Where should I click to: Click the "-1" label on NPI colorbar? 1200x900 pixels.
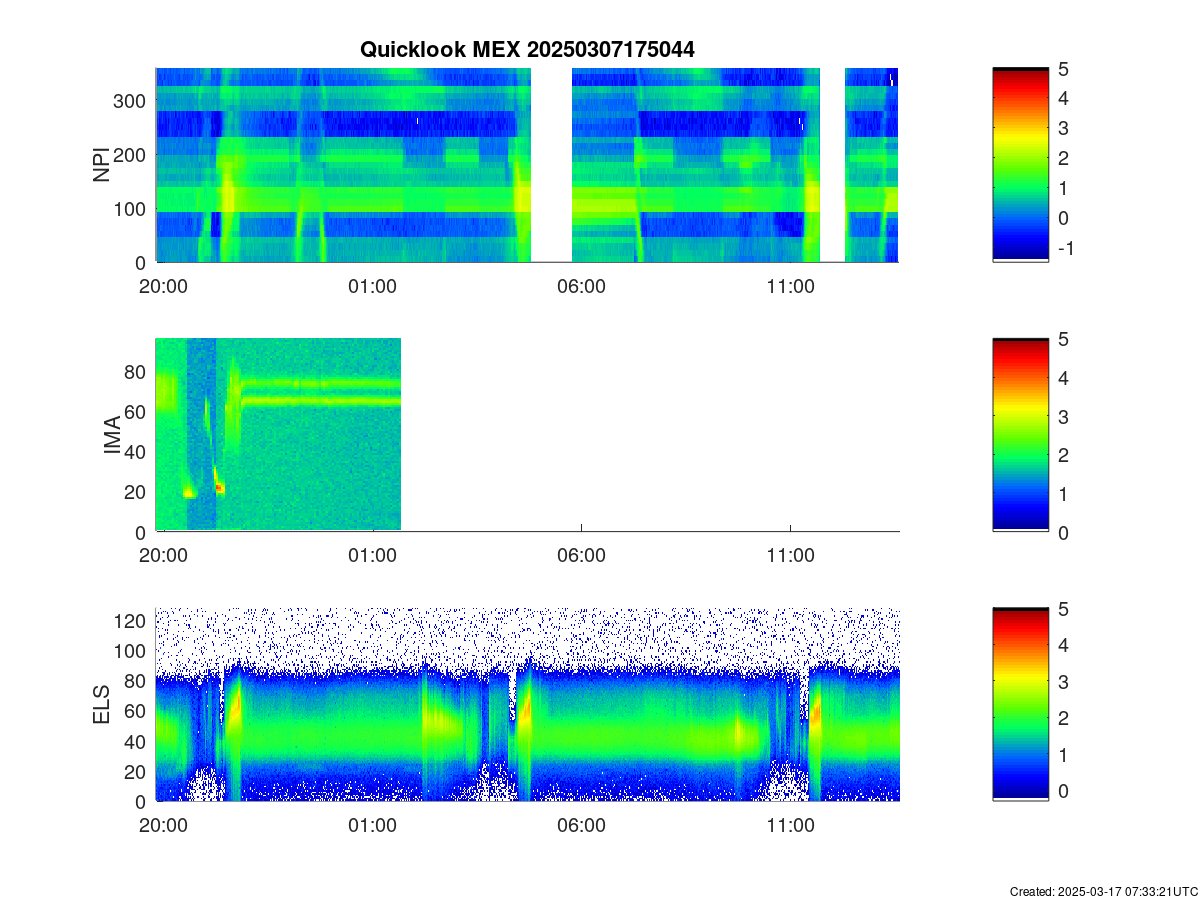pos(1065,249)
